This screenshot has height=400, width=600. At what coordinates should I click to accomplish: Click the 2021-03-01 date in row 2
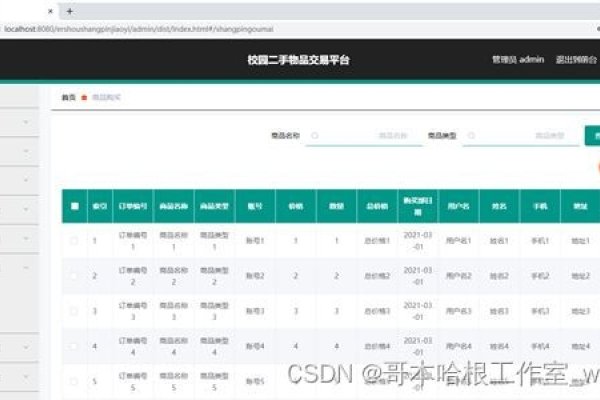point(418,276)
